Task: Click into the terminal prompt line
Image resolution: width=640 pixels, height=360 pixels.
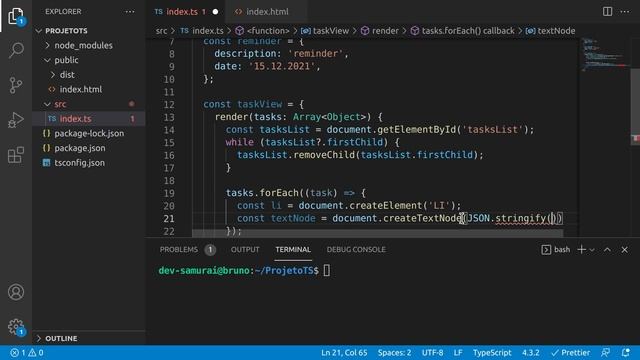Action: (x=244, y=271)
